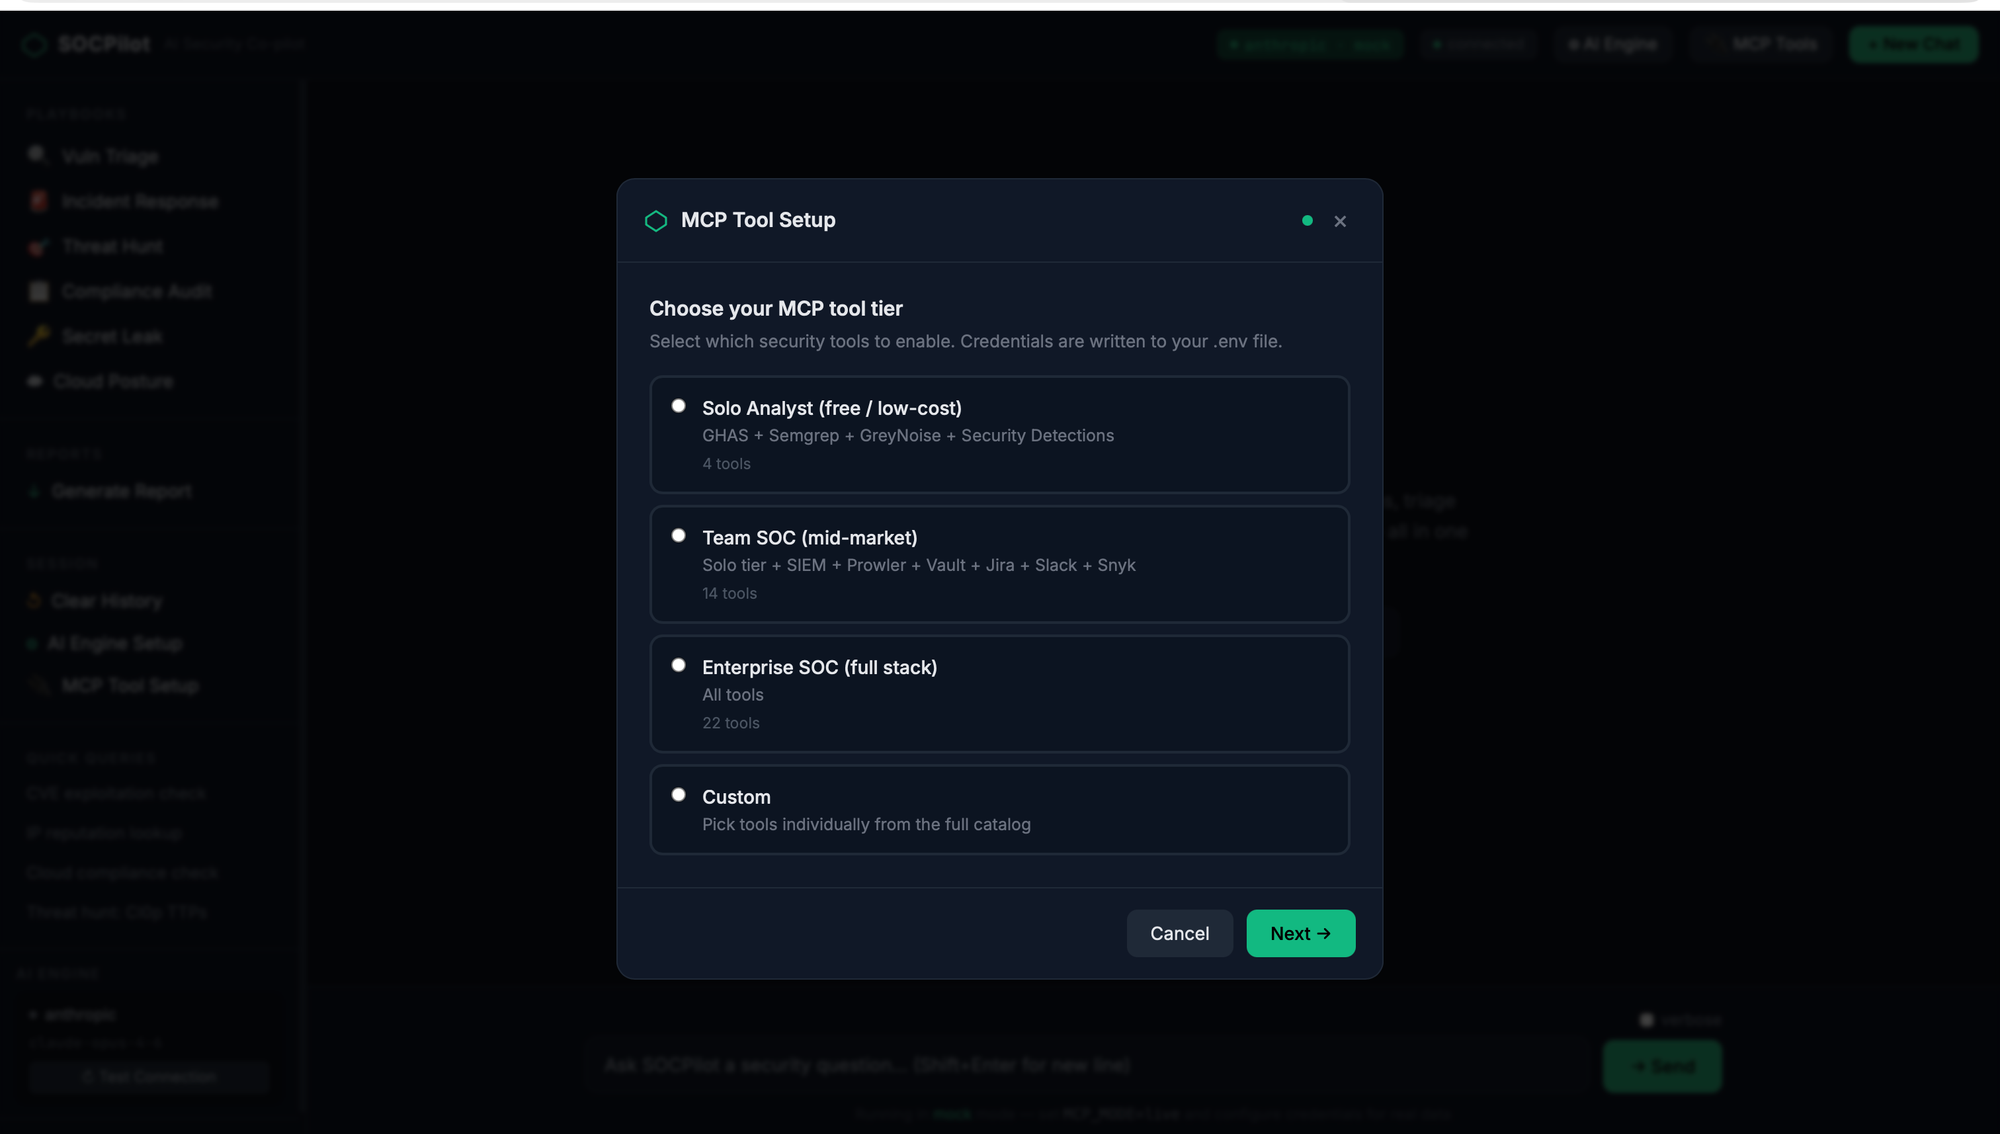The width and height of the screenshot is (2000, 1134).
Task: Select the Solo Analyst radio button
Action: click(679, 406)
